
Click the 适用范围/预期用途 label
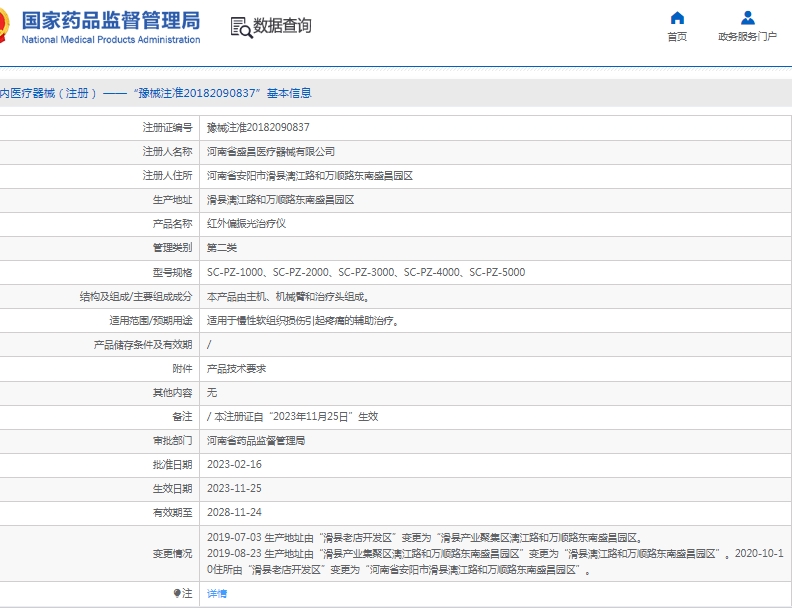coord(151,320)
